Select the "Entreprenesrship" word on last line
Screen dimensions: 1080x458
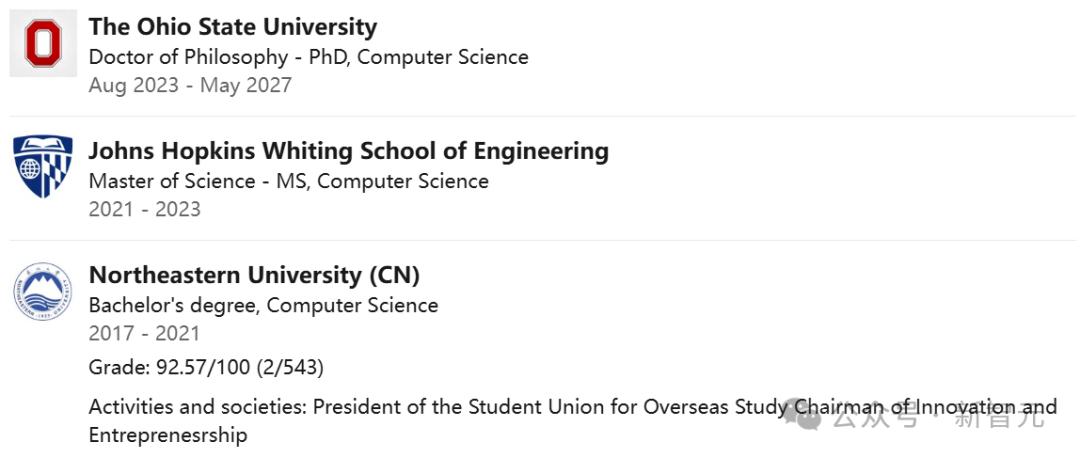click(x=167, y=435)
